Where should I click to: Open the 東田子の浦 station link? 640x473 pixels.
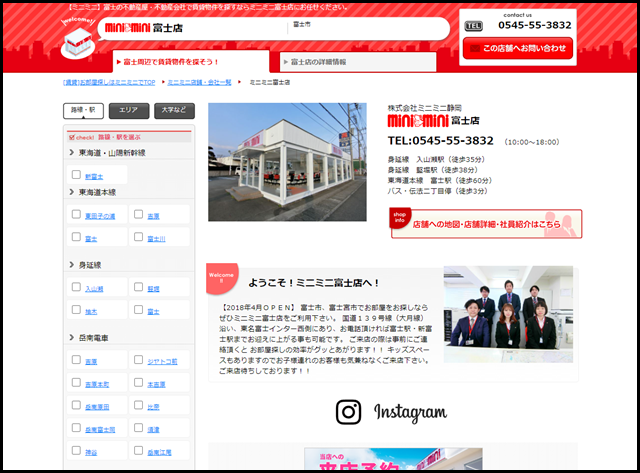click(100, 216)
